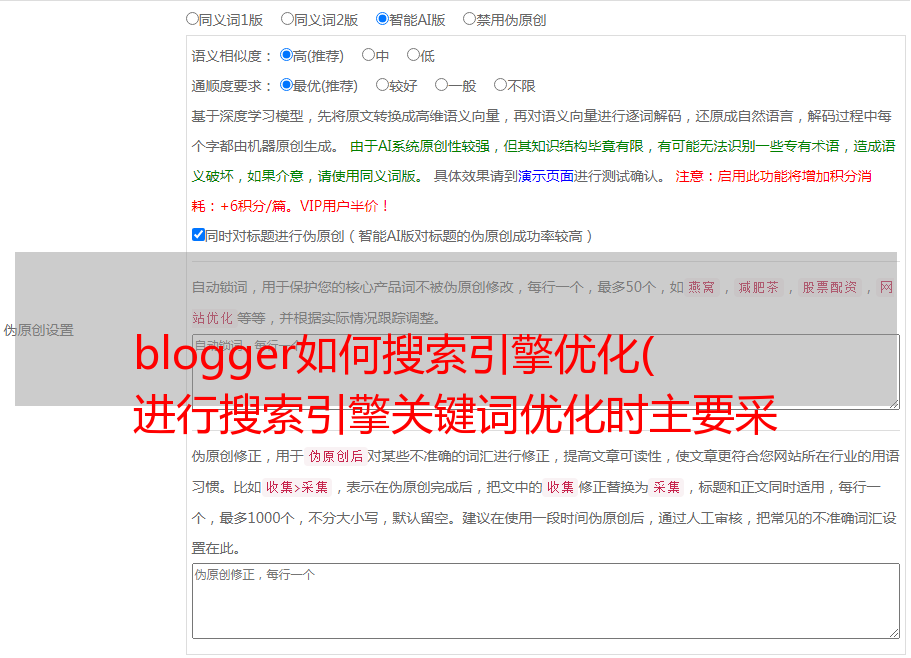Select the 同义词1版 radio option
The width and height of the screenshot is (911, 658).
(x=192, y=19)
